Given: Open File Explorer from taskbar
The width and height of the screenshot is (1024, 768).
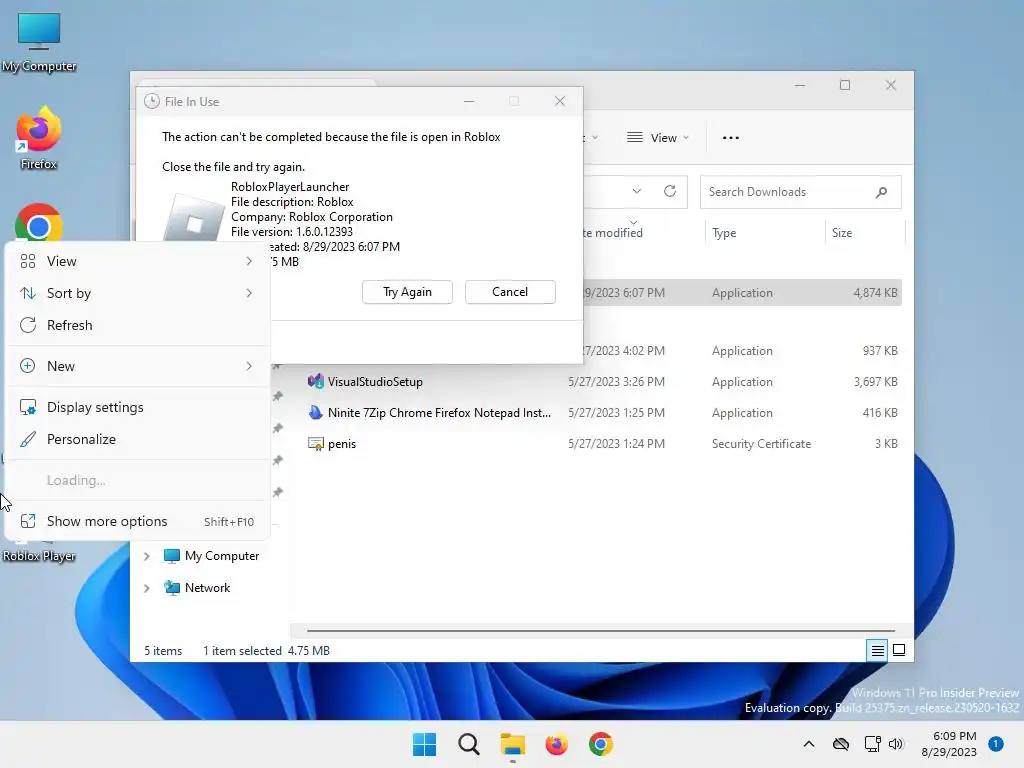Looking at the screenshot, I should click(x=513, y=744).
